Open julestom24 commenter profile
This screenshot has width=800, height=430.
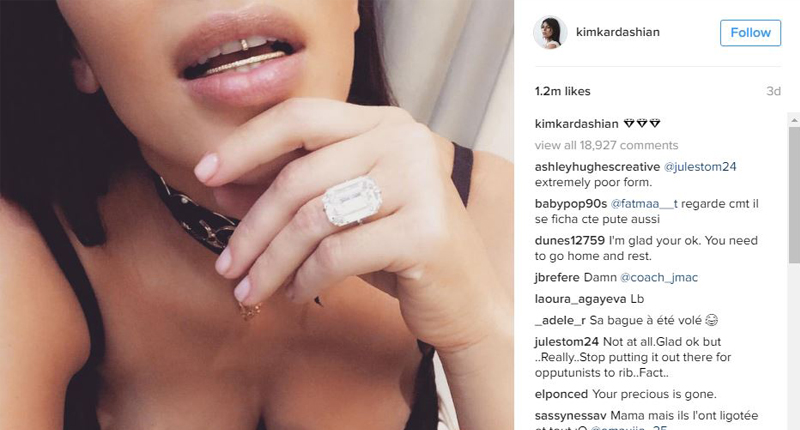566,342
